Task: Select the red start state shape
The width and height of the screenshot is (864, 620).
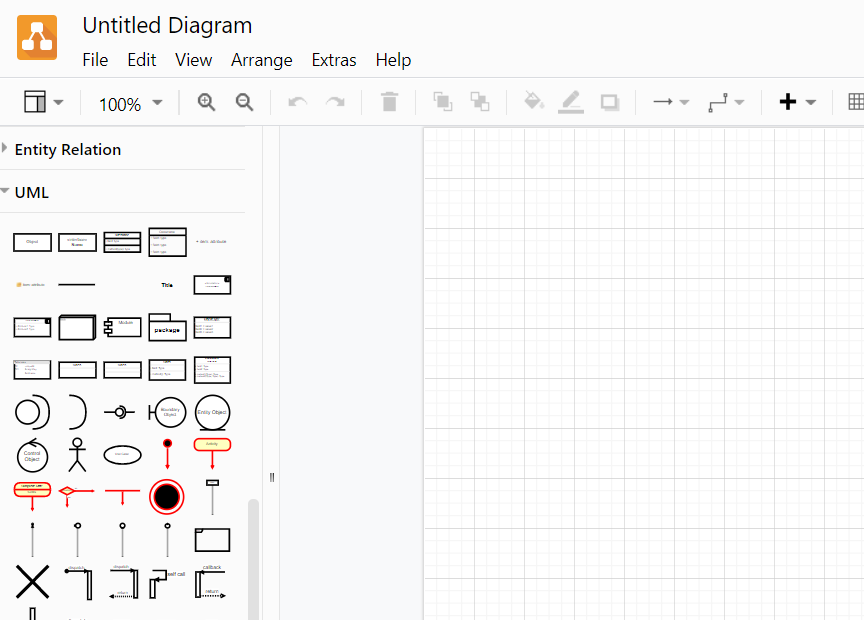Action: [x=168, y=454]
